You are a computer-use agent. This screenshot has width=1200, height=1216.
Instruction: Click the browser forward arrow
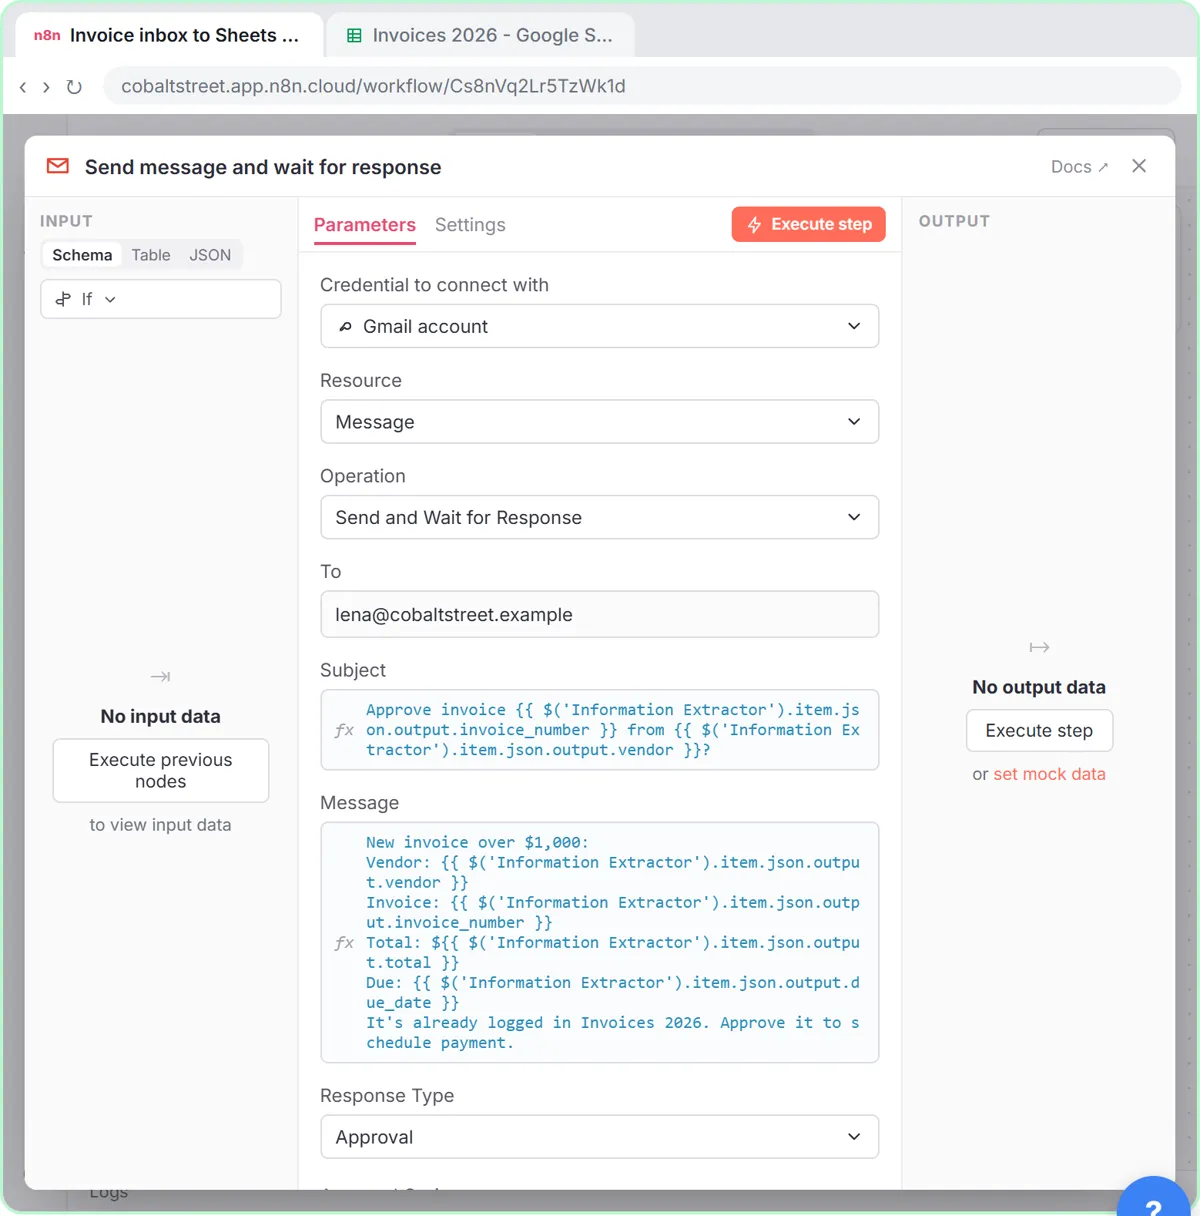click(46, 87)
